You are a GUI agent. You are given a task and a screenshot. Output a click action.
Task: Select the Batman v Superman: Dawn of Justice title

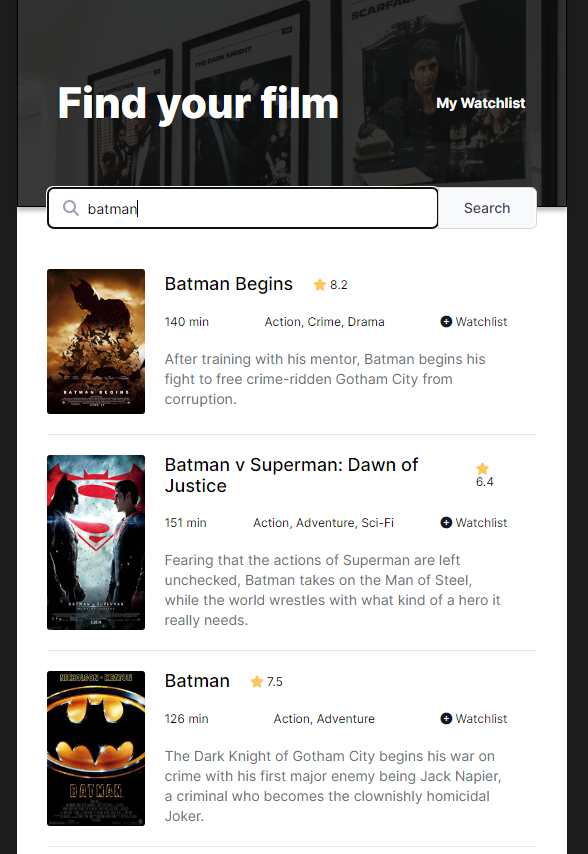pyautogui.click(x=290, y=475)
